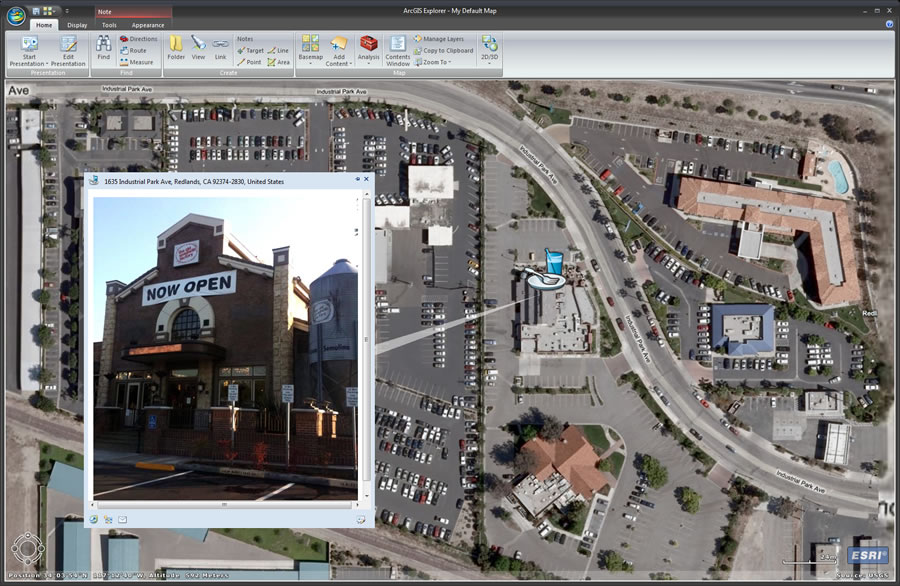This screenshot has height=586, width=900.
Task: Minimize the ArcGIS Explorer window
Action: point(865,11)
